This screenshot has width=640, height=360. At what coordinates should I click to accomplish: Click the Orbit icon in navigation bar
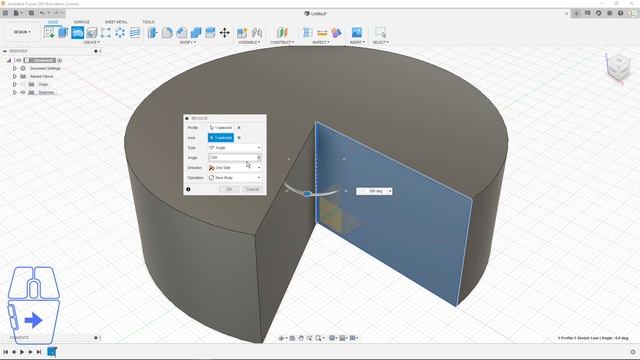(x=281, y=338)
